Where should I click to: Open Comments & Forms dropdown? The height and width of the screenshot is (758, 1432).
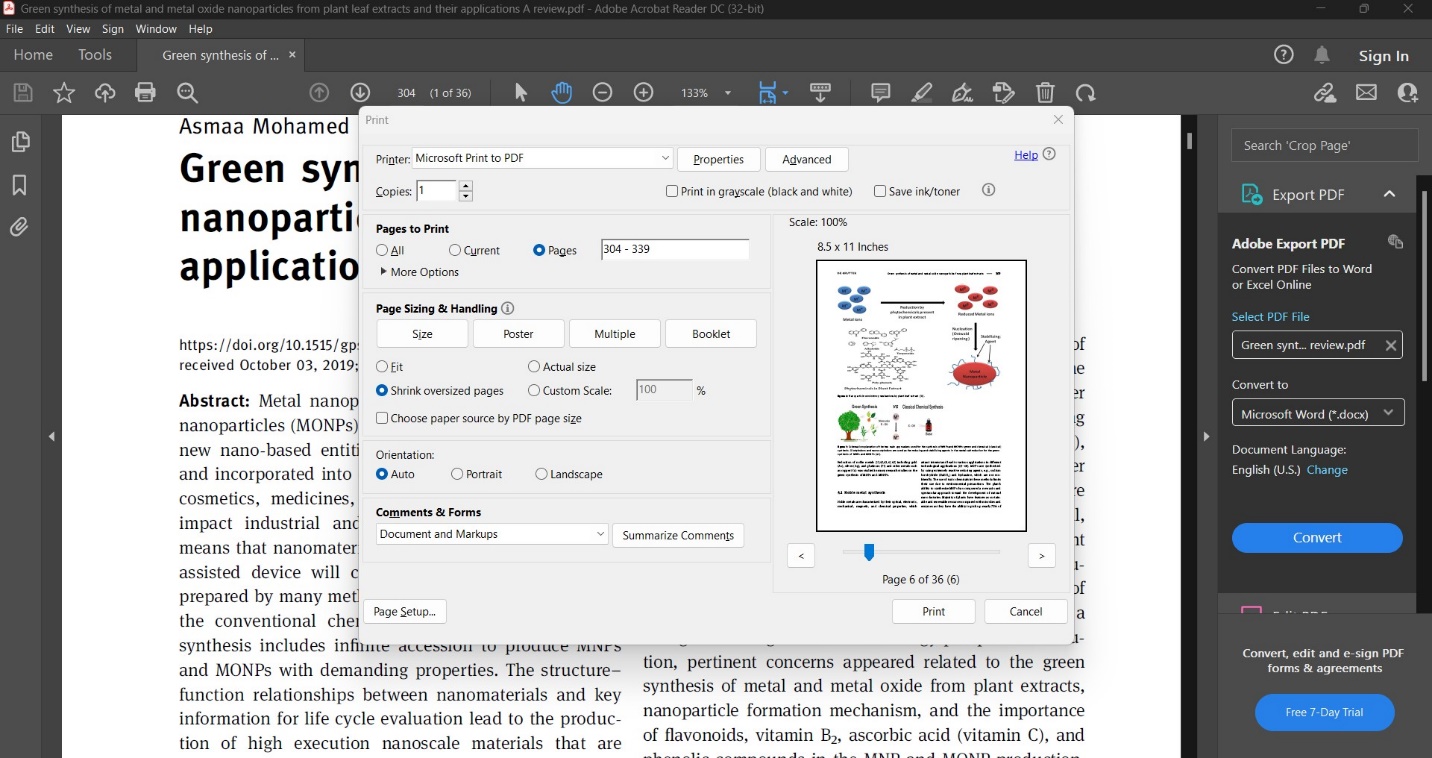click(x=492, y=535)
